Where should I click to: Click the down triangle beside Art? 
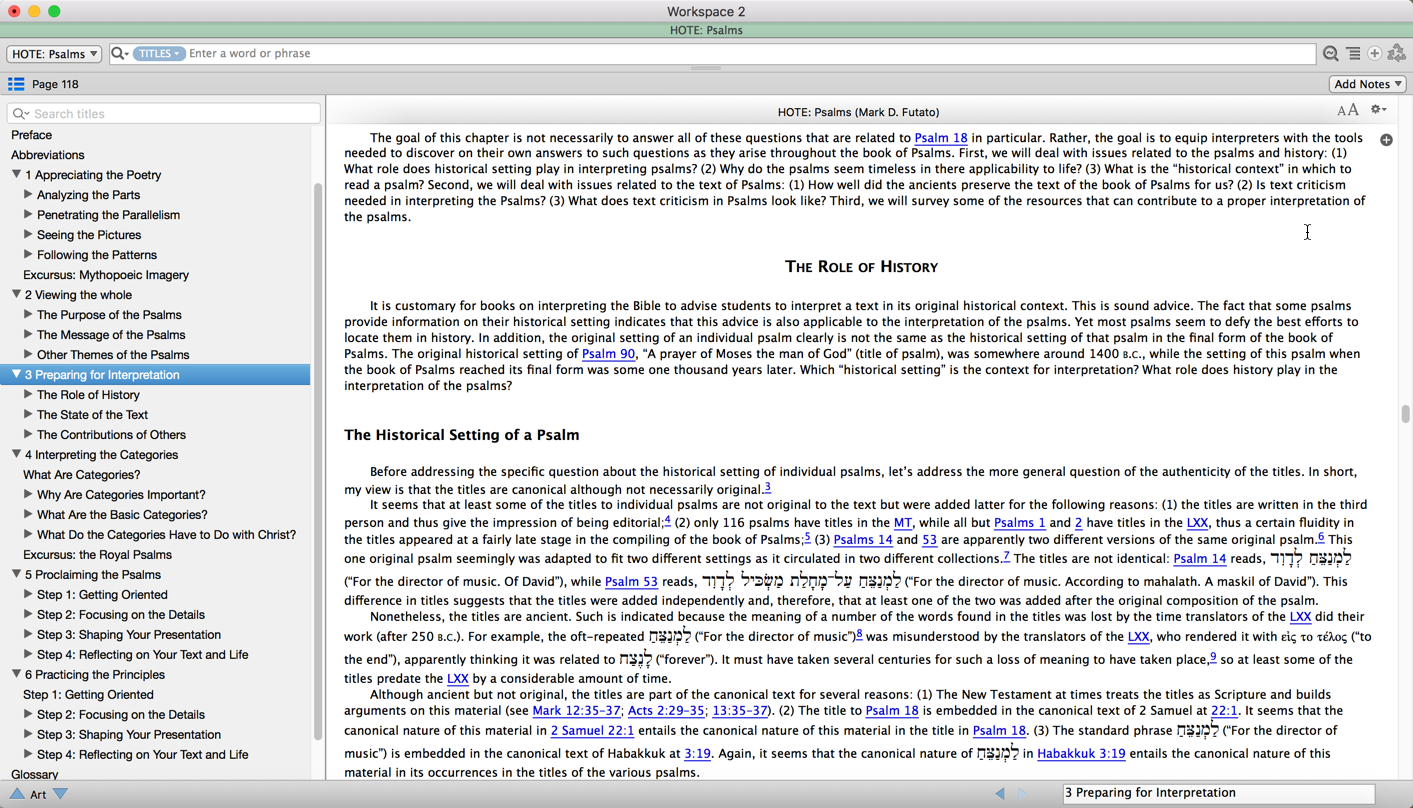[61, 794]
